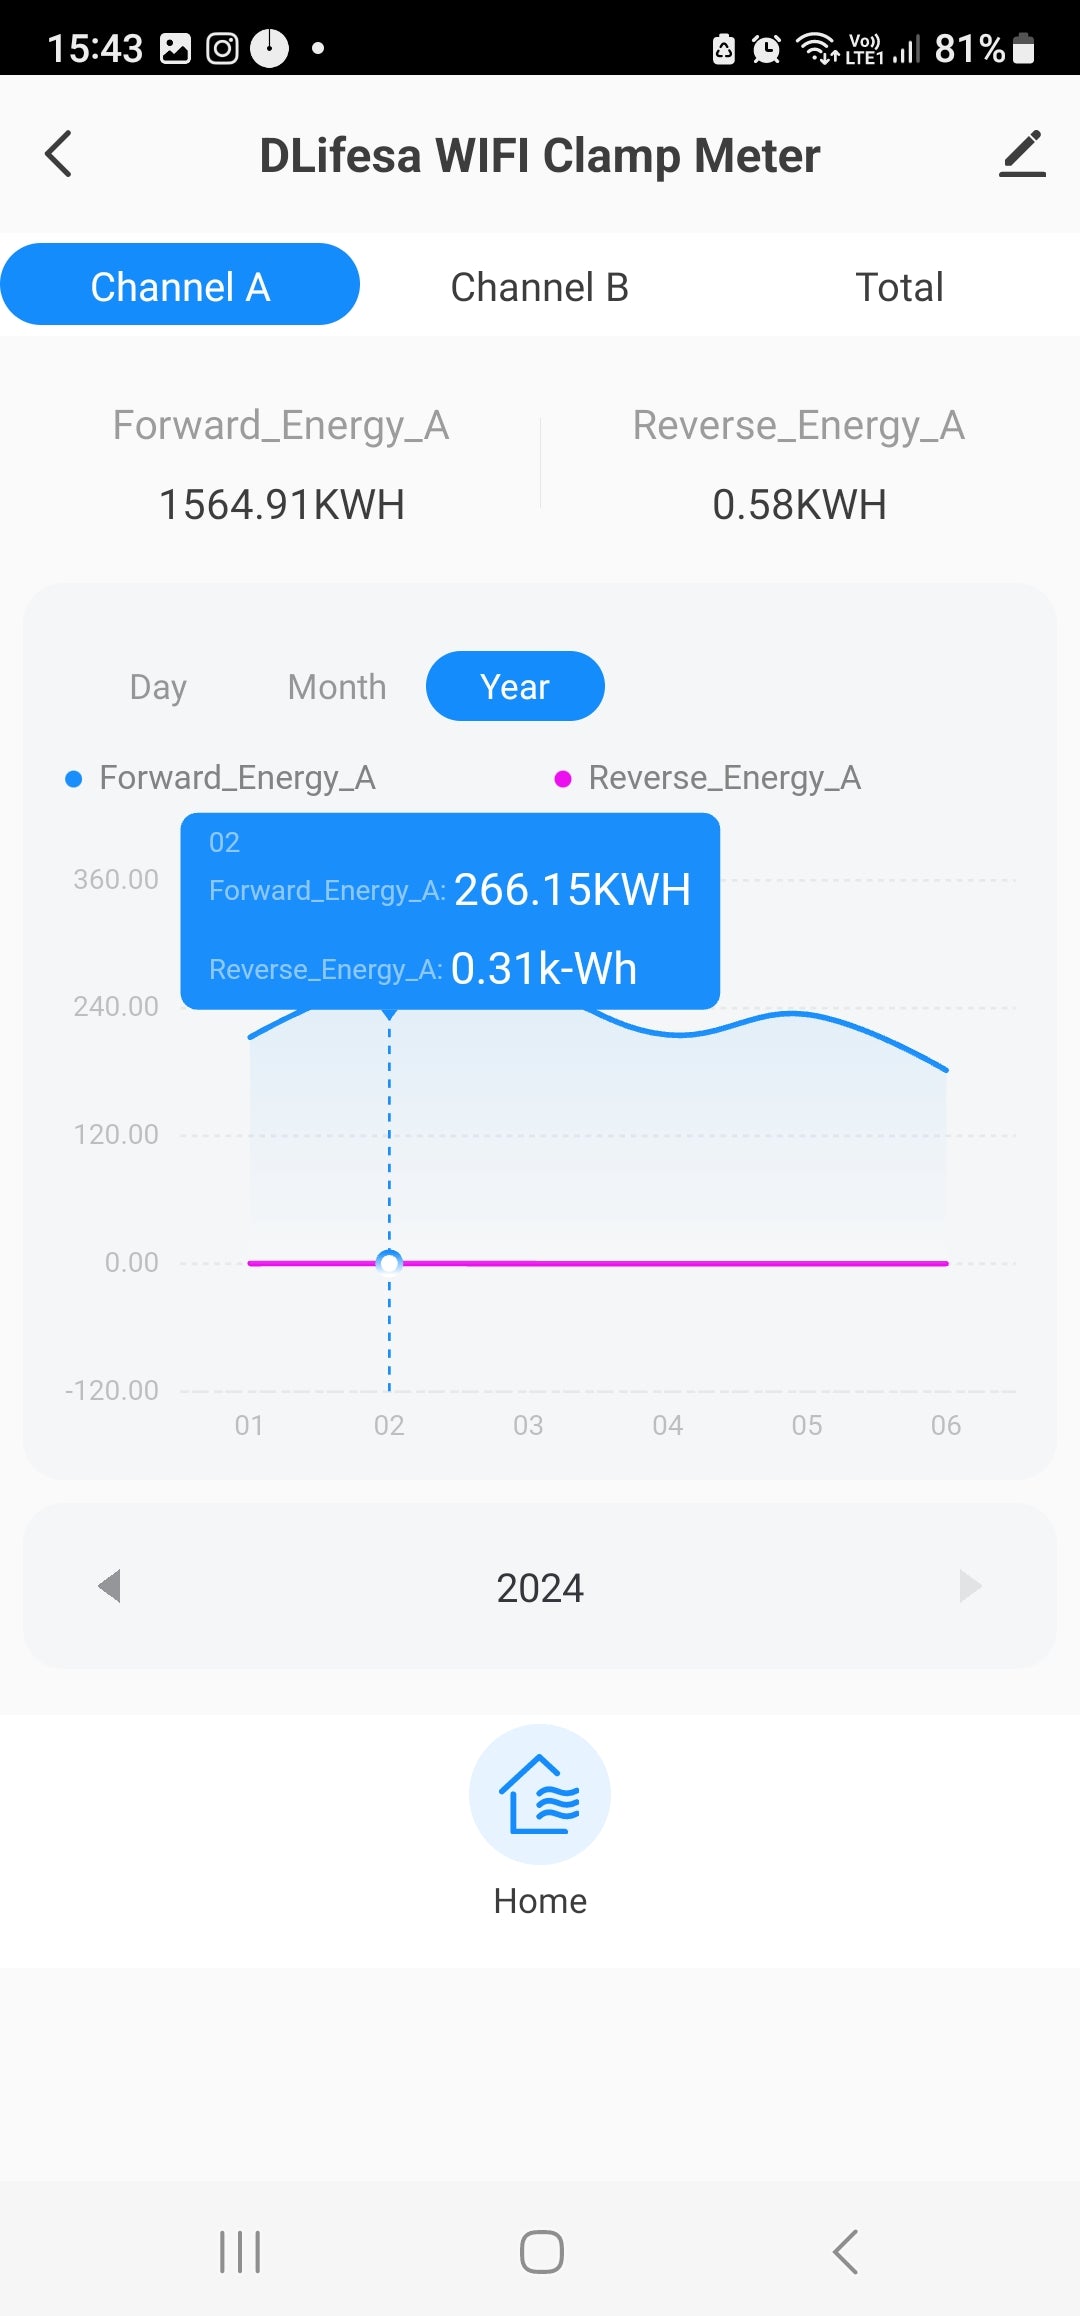This screenshot has height=2316, width=1080.
Task: Select the Year chart range
Action: click(x=515, y=686)
